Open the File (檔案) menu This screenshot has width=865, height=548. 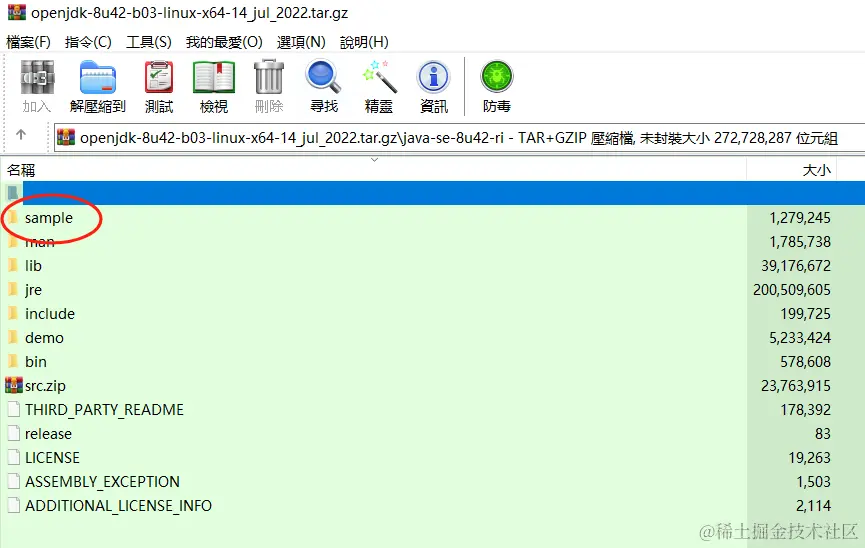[x=28, y=42]
